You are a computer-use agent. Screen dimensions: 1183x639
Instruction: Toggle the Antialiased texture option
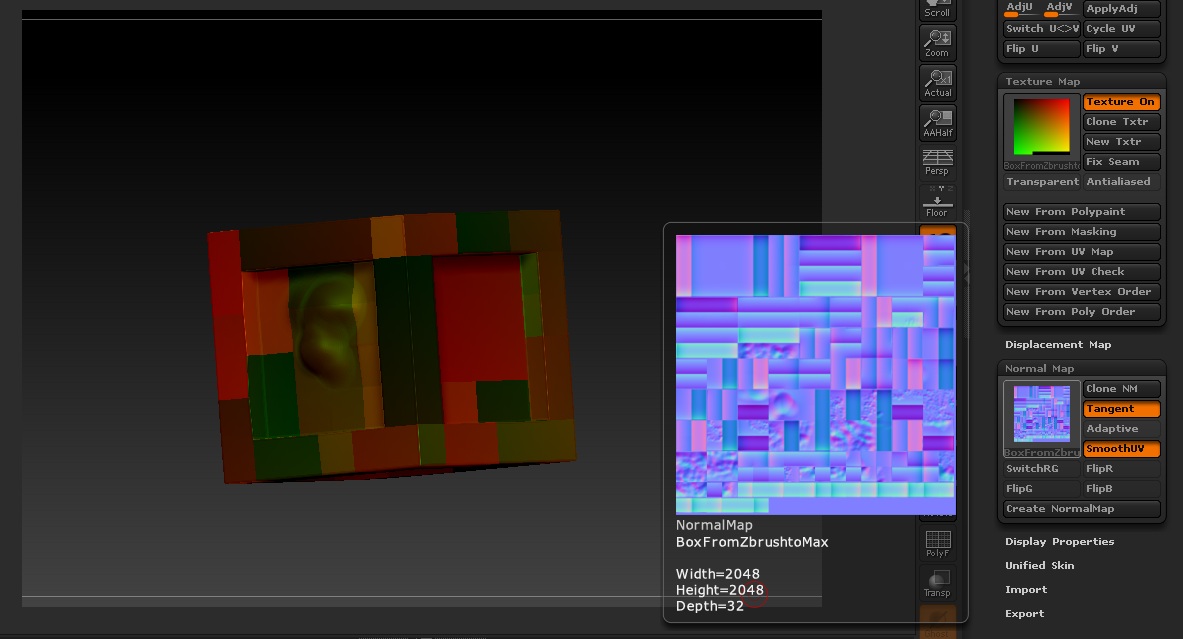point(1121,182)
